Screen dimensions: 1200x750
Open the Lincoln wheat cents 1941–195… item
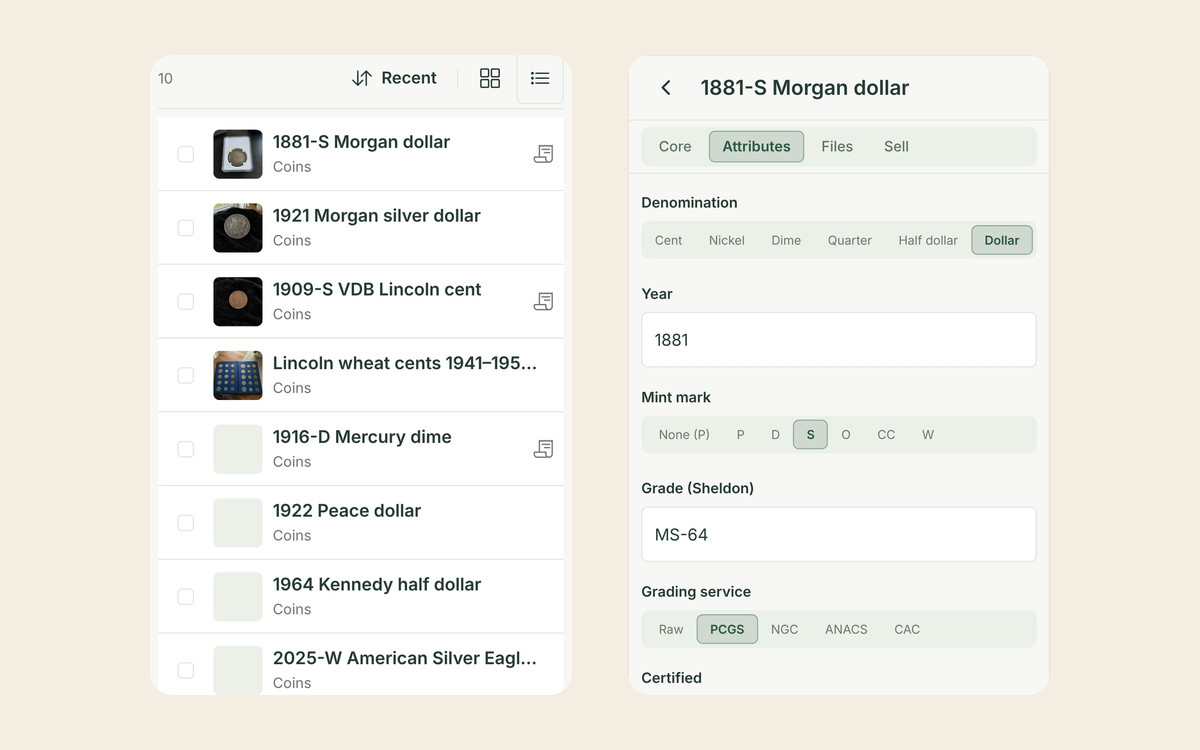pyautogui.click(x=361, y=375)
